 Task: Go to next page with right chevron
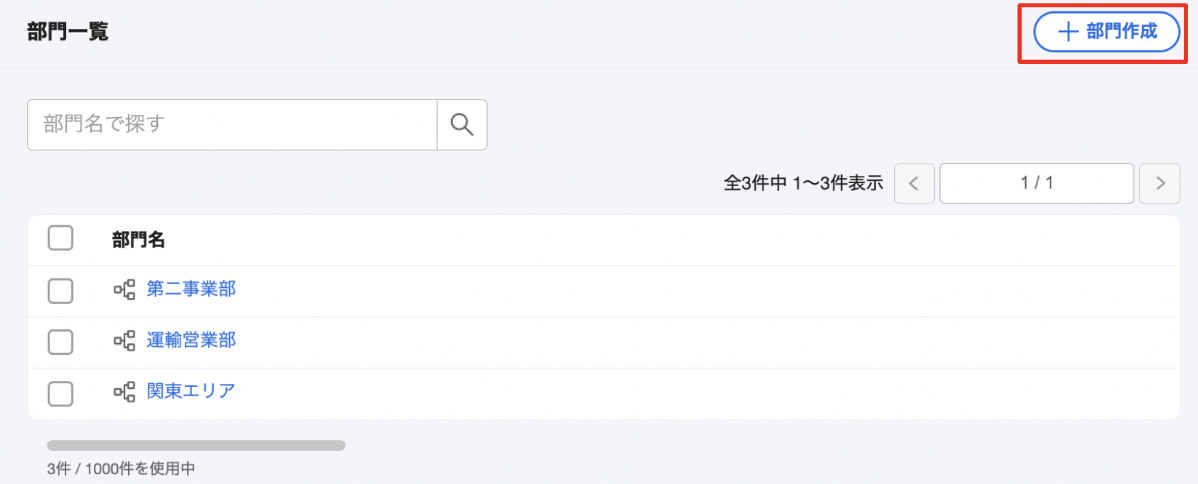coord(1160,184)
